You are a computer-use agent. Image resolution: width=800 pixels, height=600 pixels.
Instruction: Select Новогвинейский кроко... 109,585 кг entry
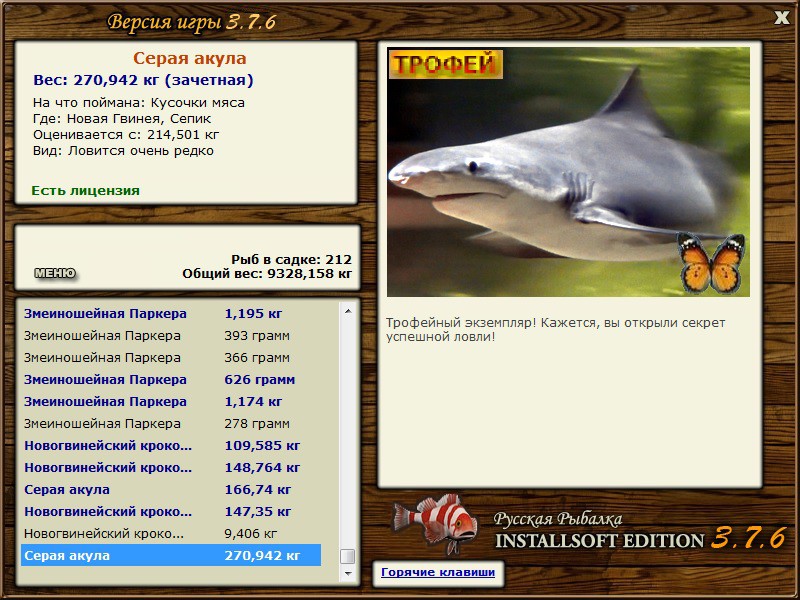pos(171,445)
